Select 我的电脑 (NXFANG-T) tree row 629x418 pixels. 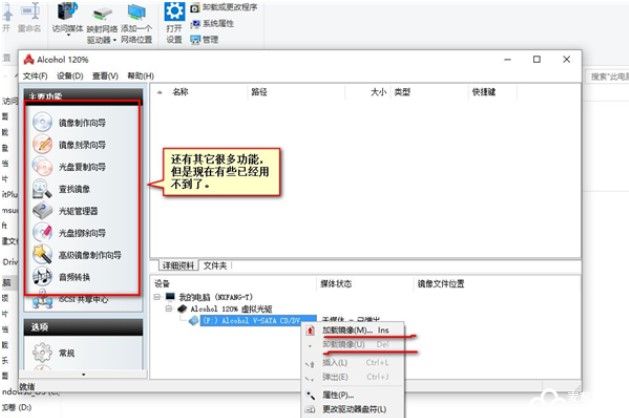click(216, 297)
